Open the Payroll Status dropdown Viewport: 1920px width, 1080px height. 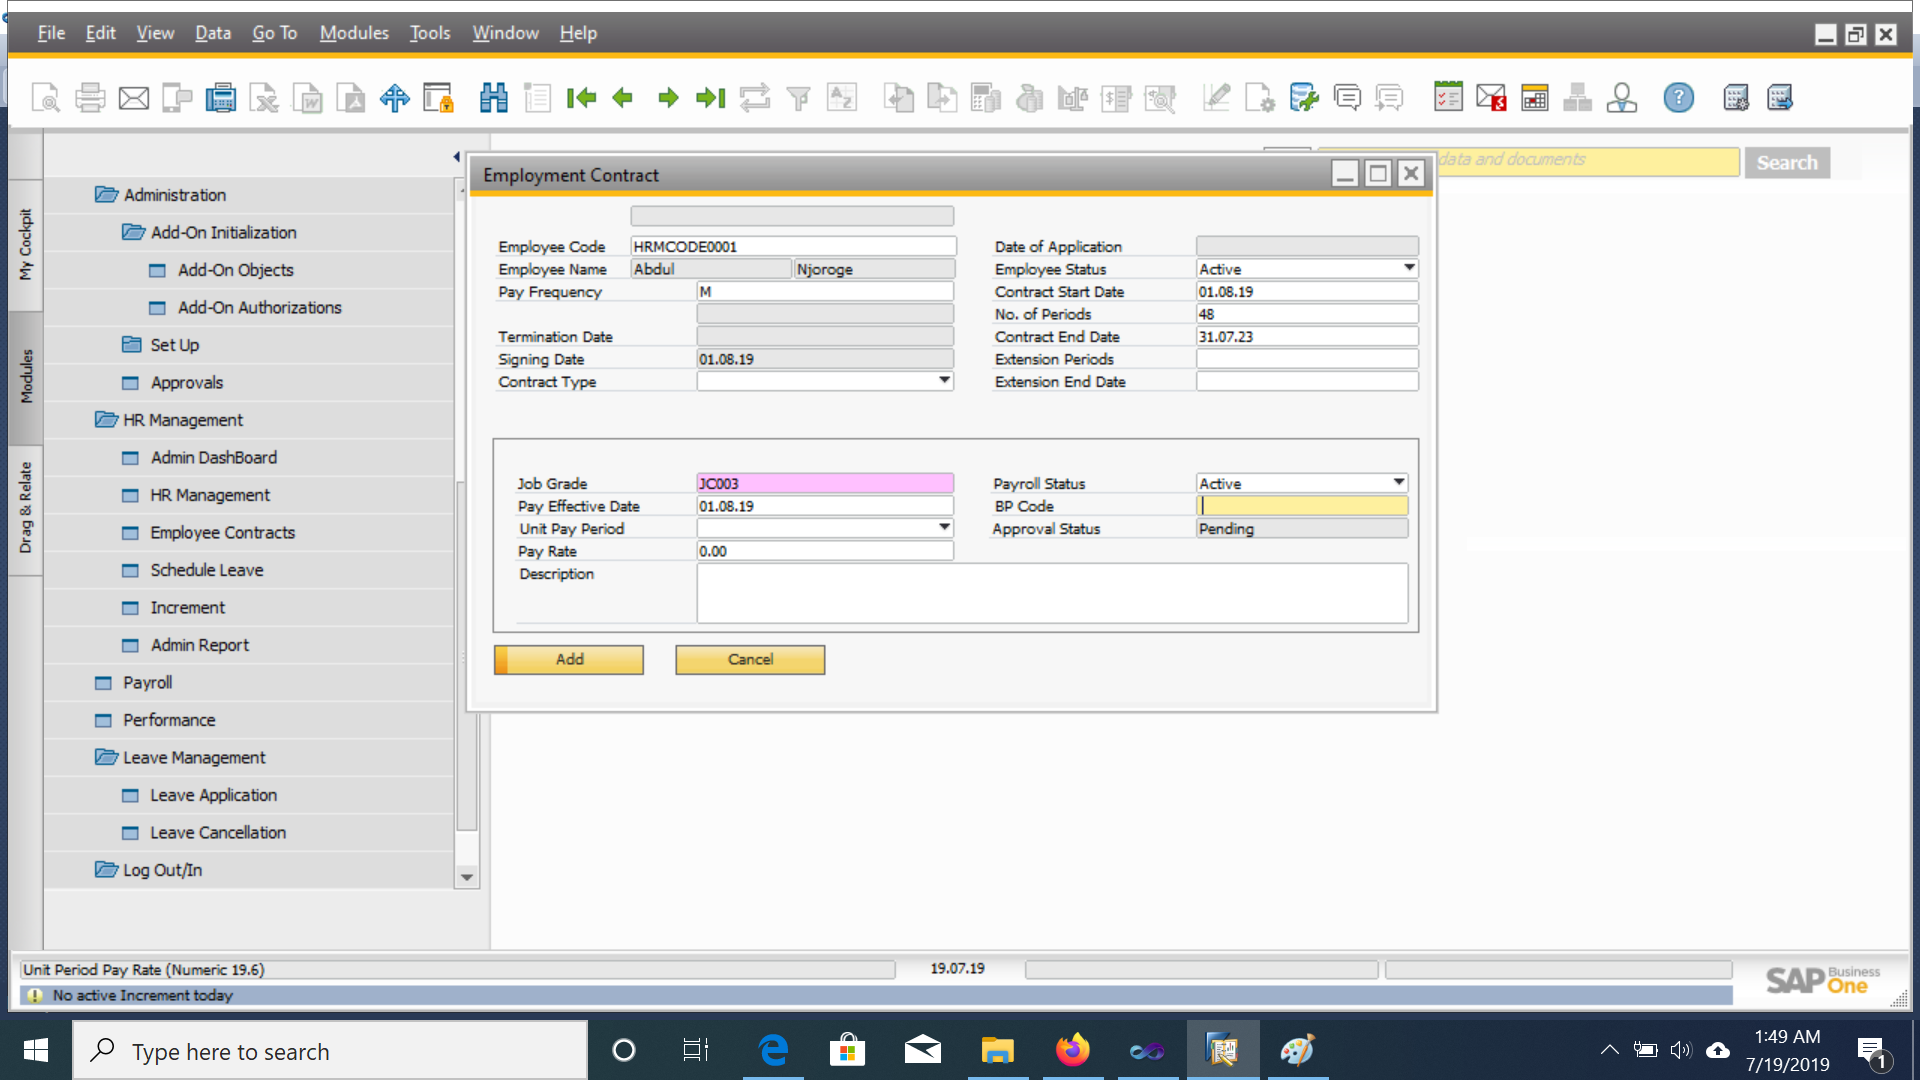click(1398, 483)
